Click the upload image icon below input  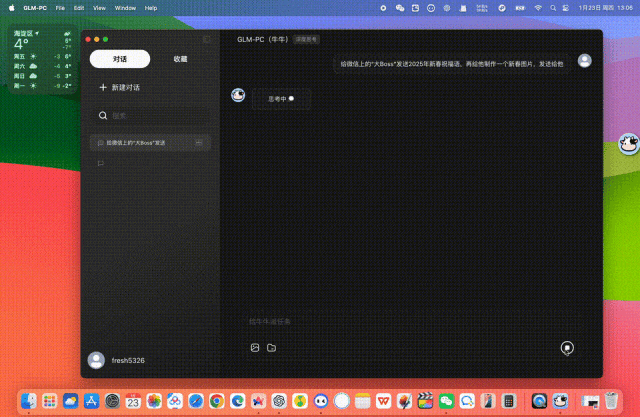255,348
